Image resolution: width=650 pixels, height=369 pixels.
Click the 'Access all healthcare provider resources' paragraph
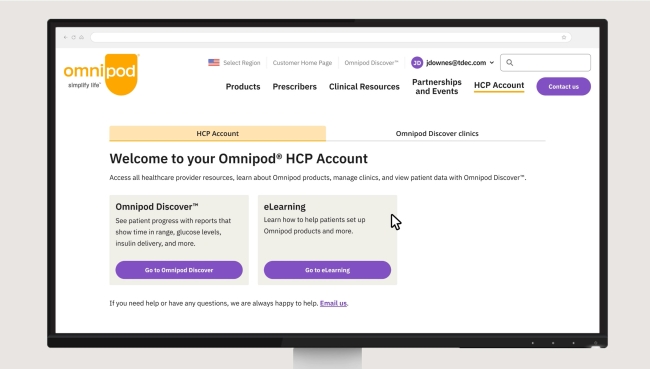click(318, 177)
